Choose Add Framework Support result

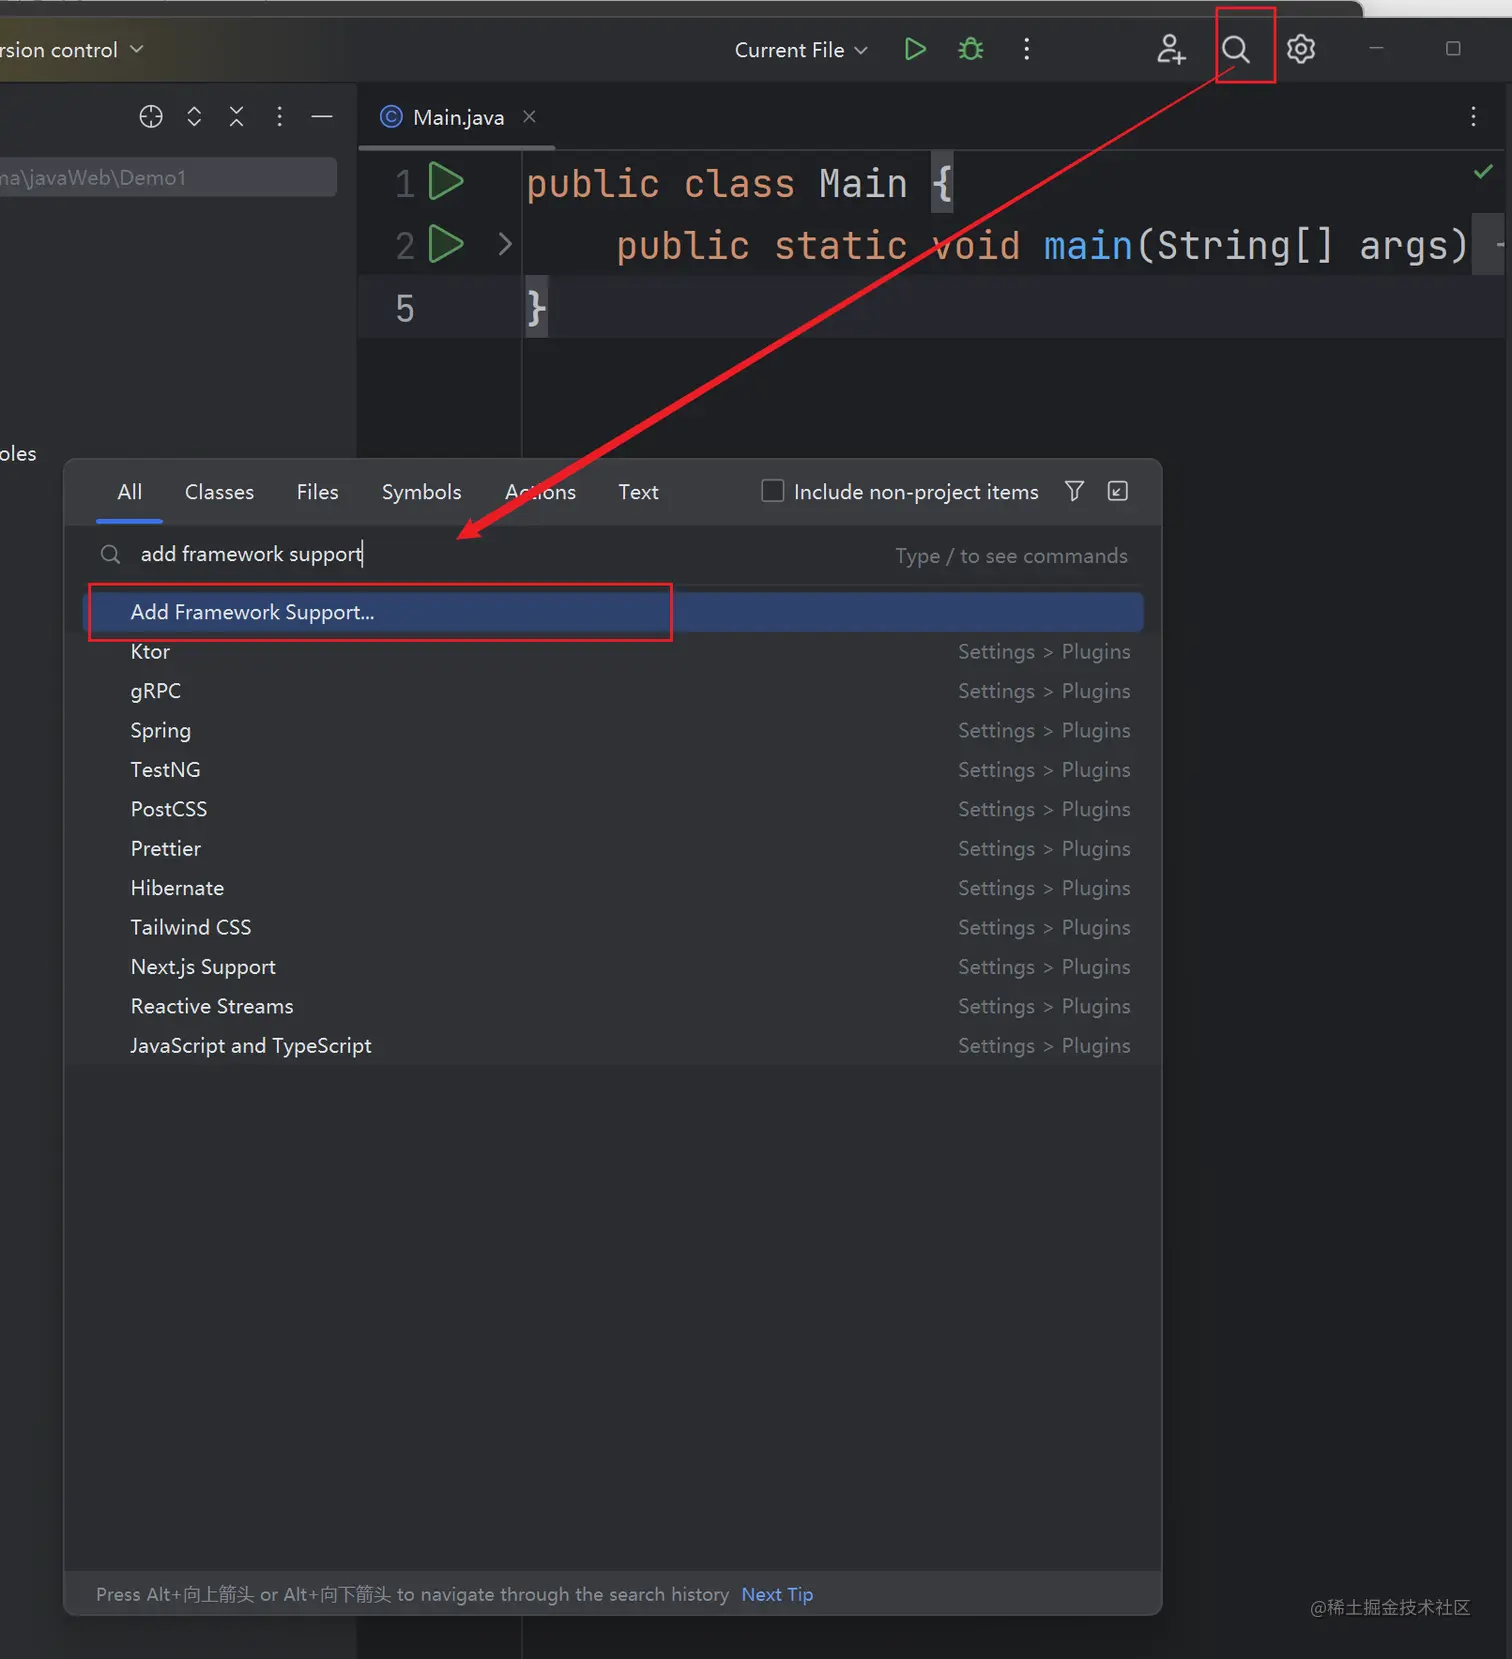click(613, 612)
